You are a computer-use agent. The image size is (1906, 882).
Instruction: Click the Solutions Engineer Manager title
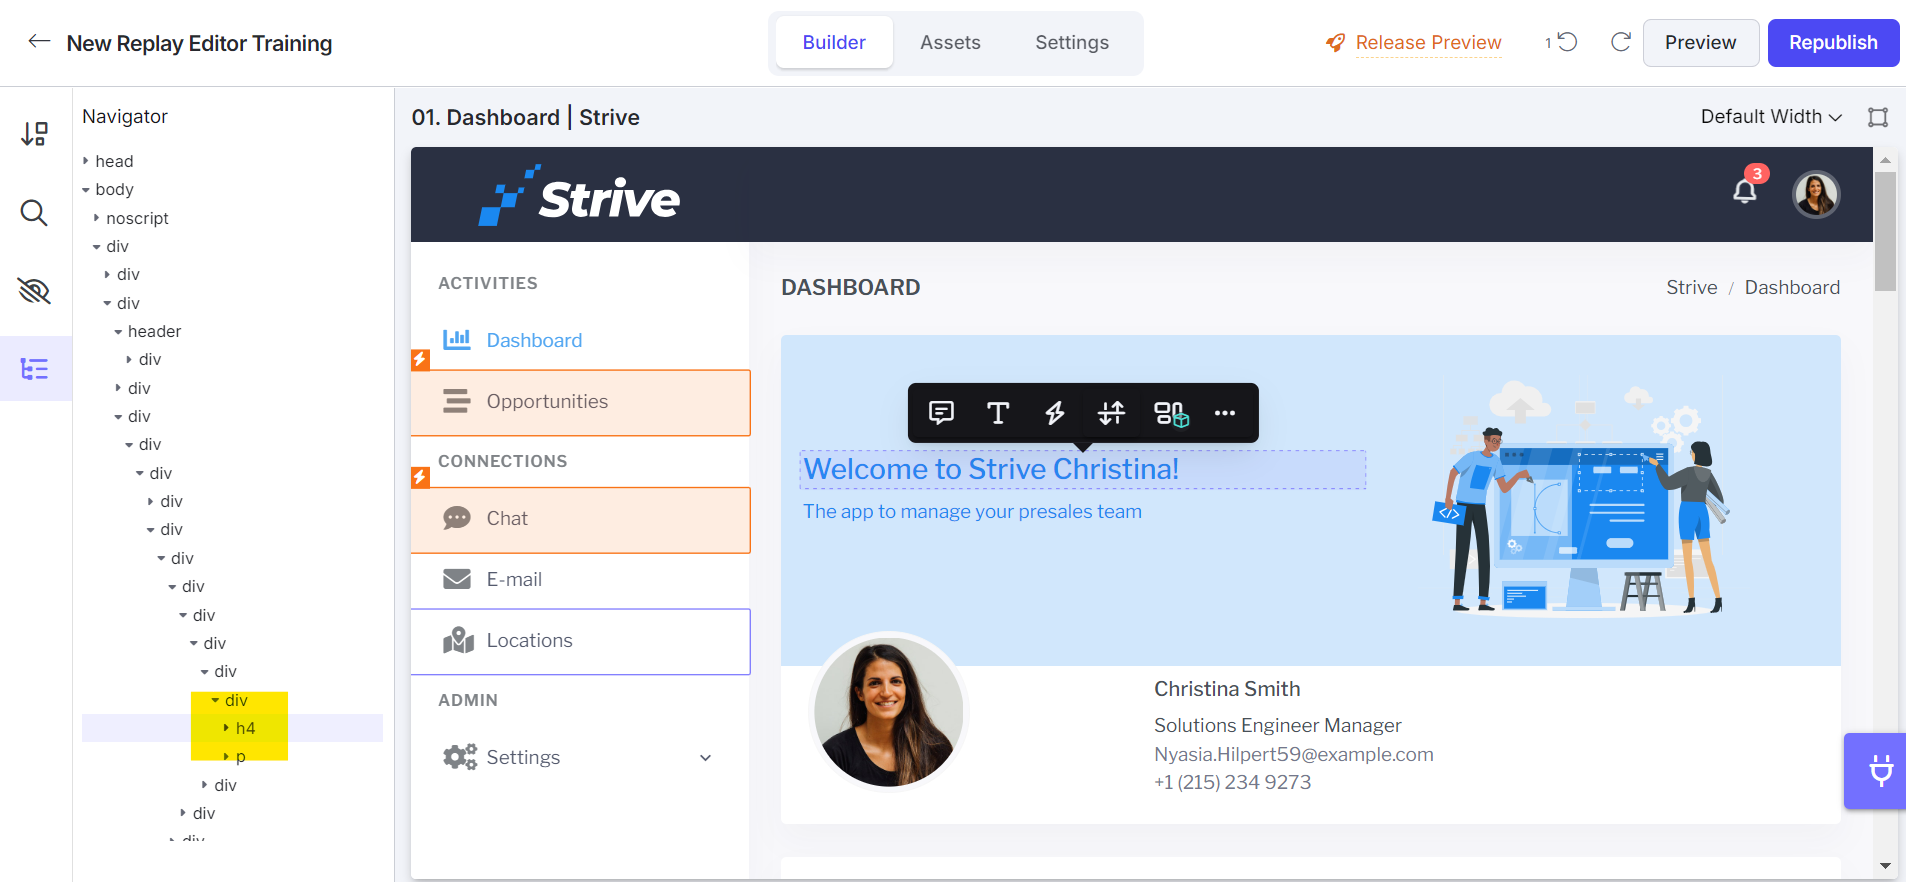tap(1277, 725)
